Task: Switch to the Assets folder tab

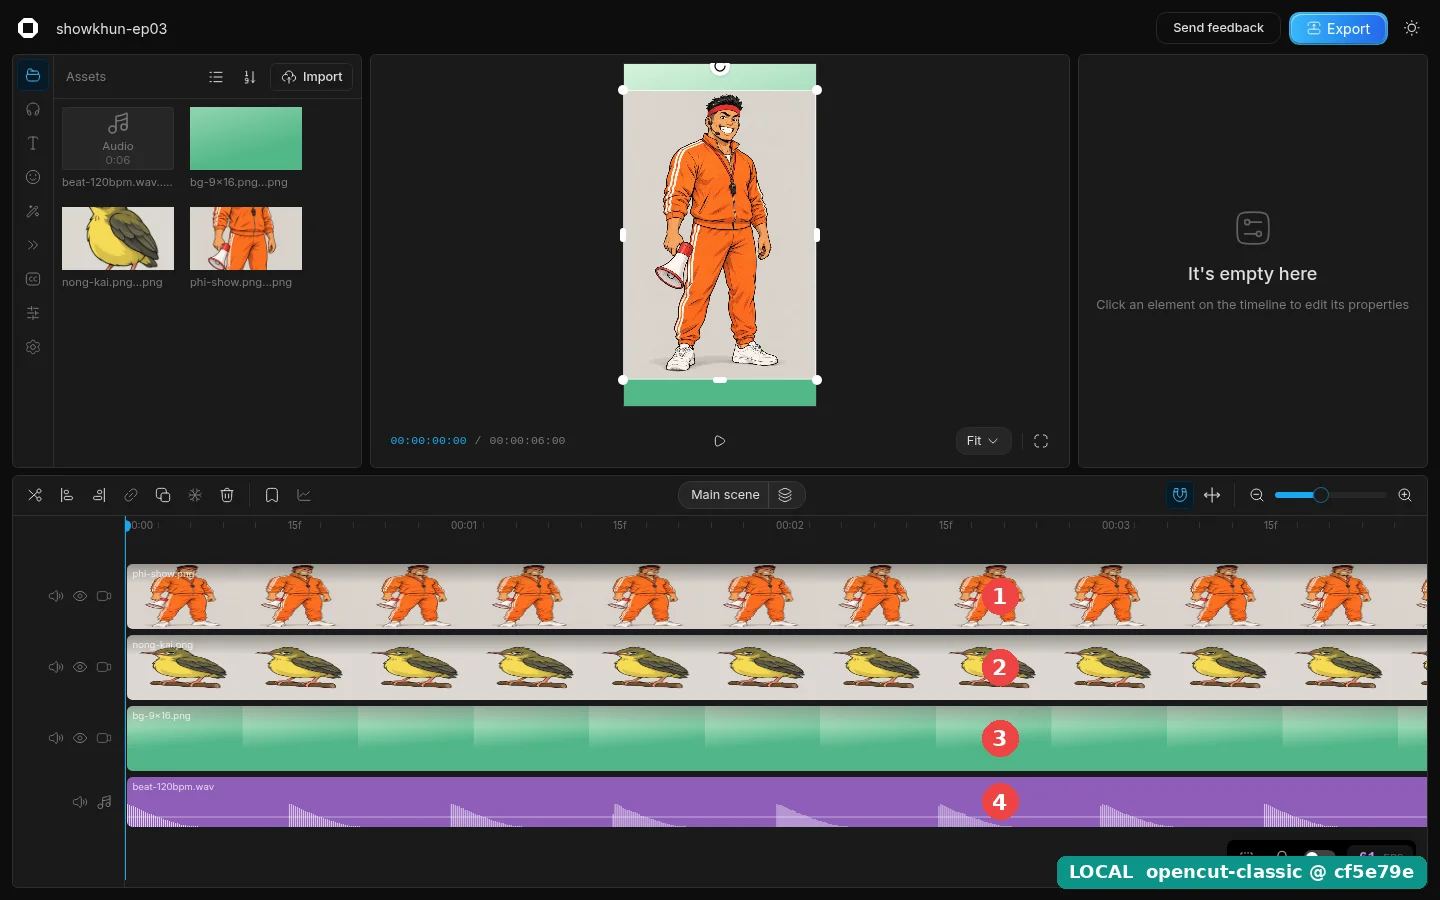Action: tap(33, 75)
